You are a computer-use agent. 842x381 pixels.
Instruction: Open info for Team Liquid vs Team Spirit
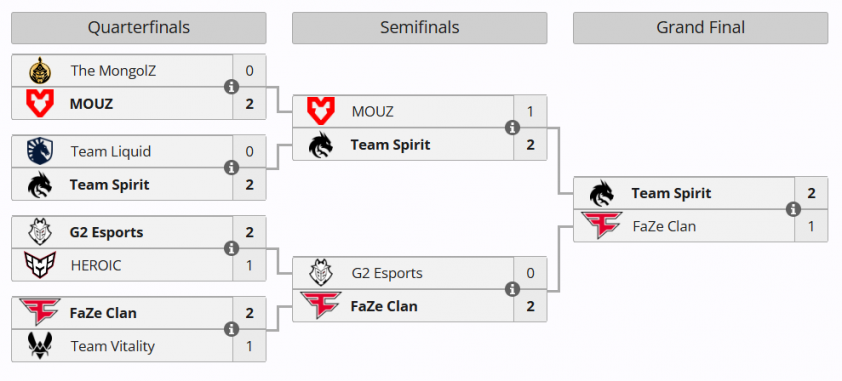[231, 167]
